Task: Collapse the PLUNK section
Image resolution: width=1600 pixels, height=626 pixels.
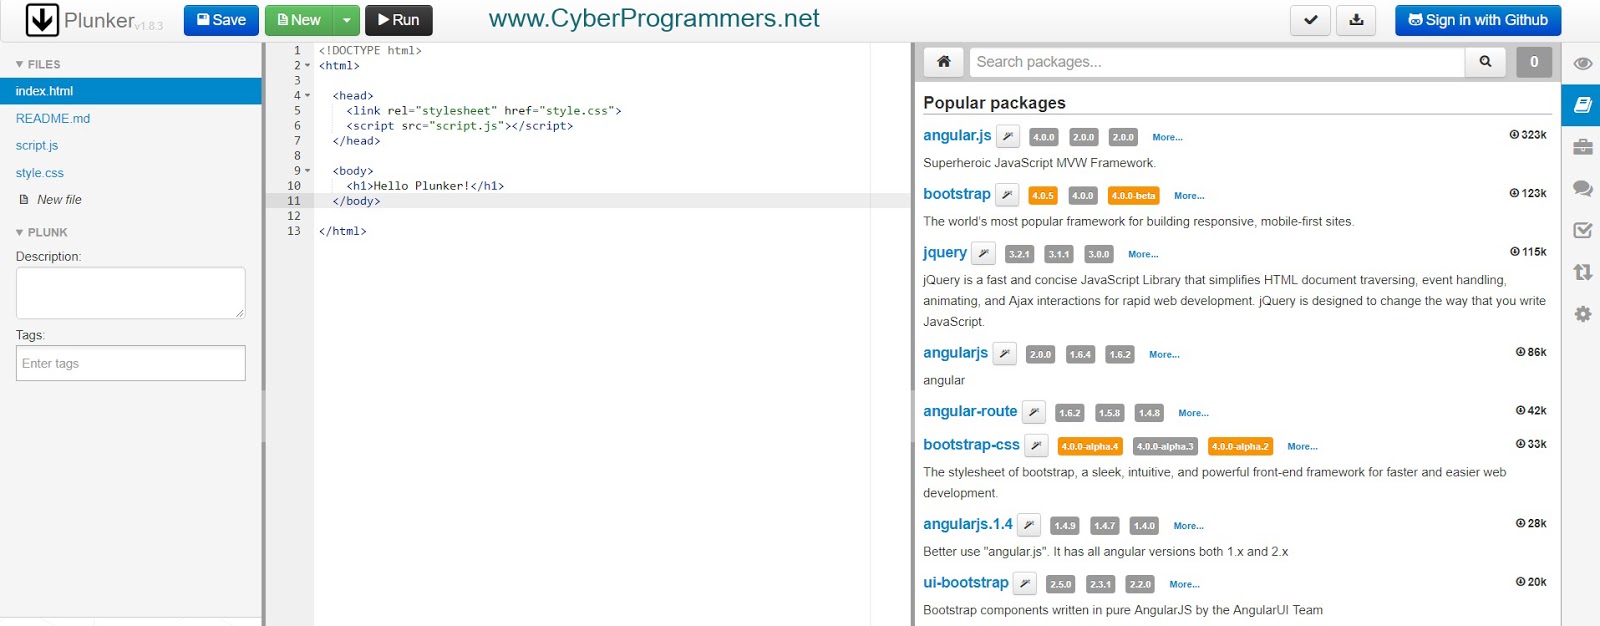Action: coord(42,232)
